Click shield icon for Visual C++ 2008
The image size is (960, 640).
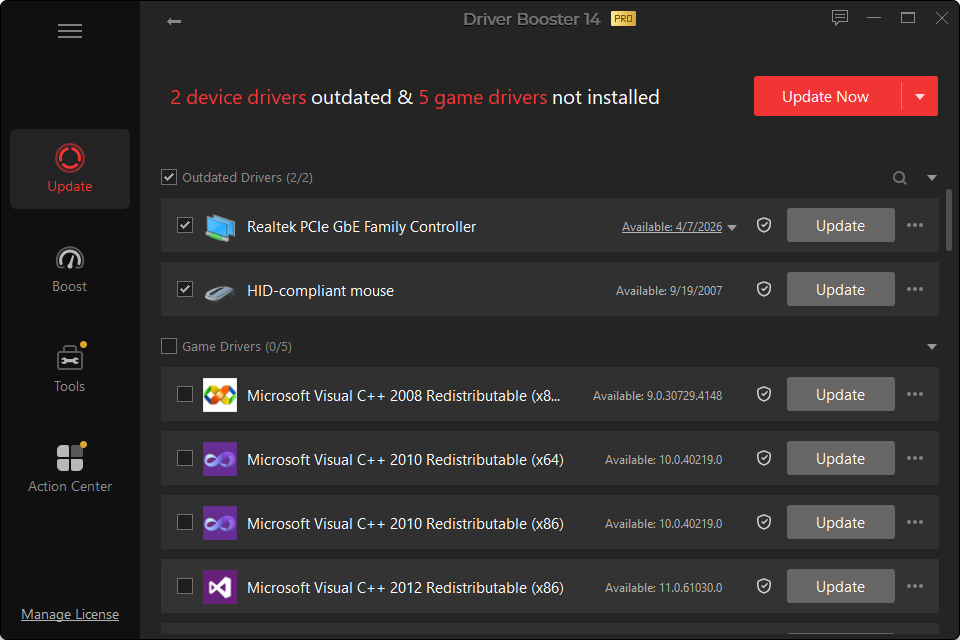[x=763, y=394]
